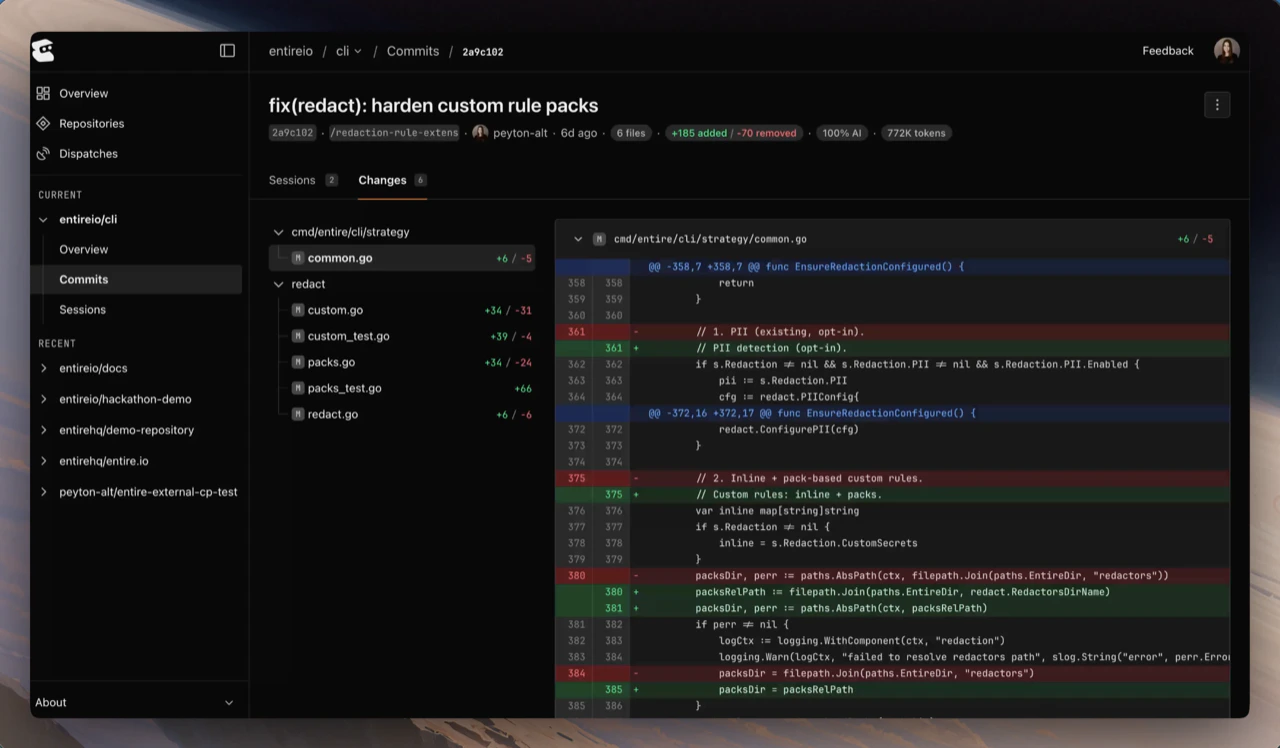1280x748 pixels.
Task: Collapse the cmd/entire/cli/strategy folder
Action: pos(278,232)
